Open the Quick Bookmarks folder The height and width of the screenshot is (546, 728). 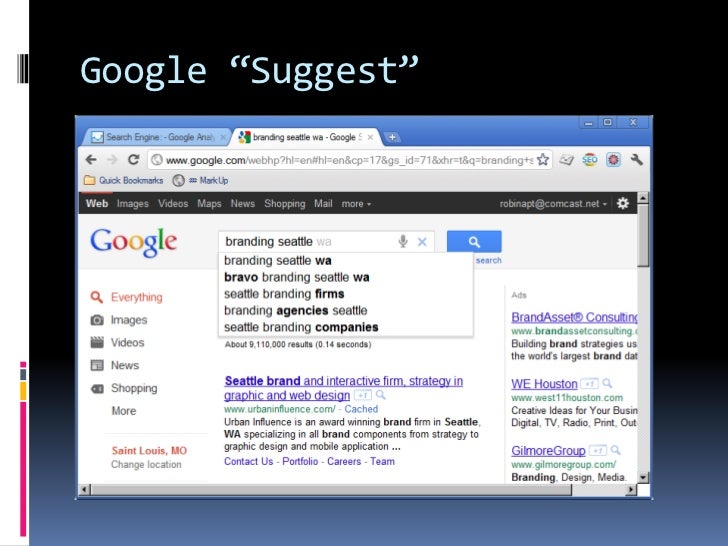[x=124, y=180]
